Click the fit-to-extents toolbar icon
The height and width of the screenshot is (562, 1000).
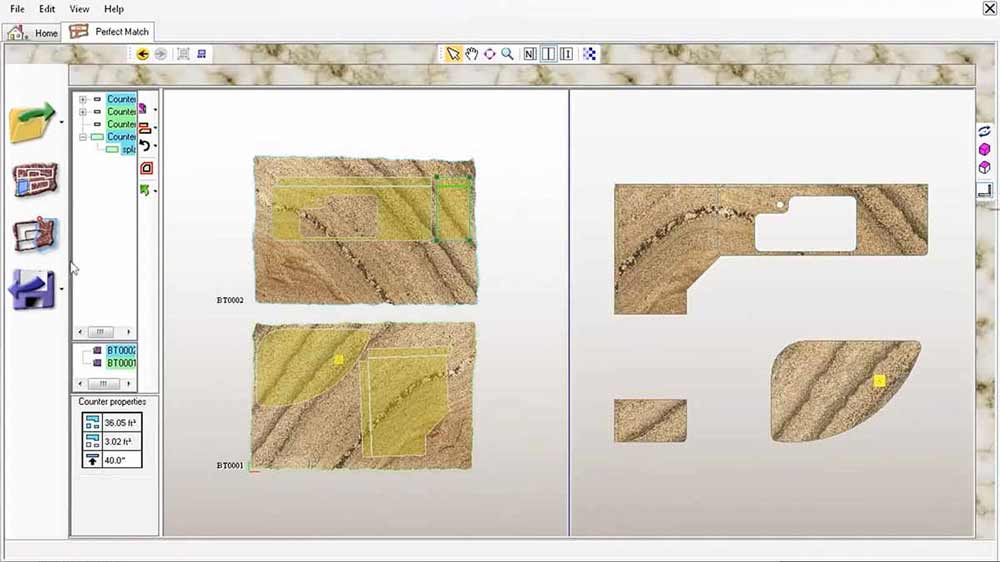pos(183,54)
